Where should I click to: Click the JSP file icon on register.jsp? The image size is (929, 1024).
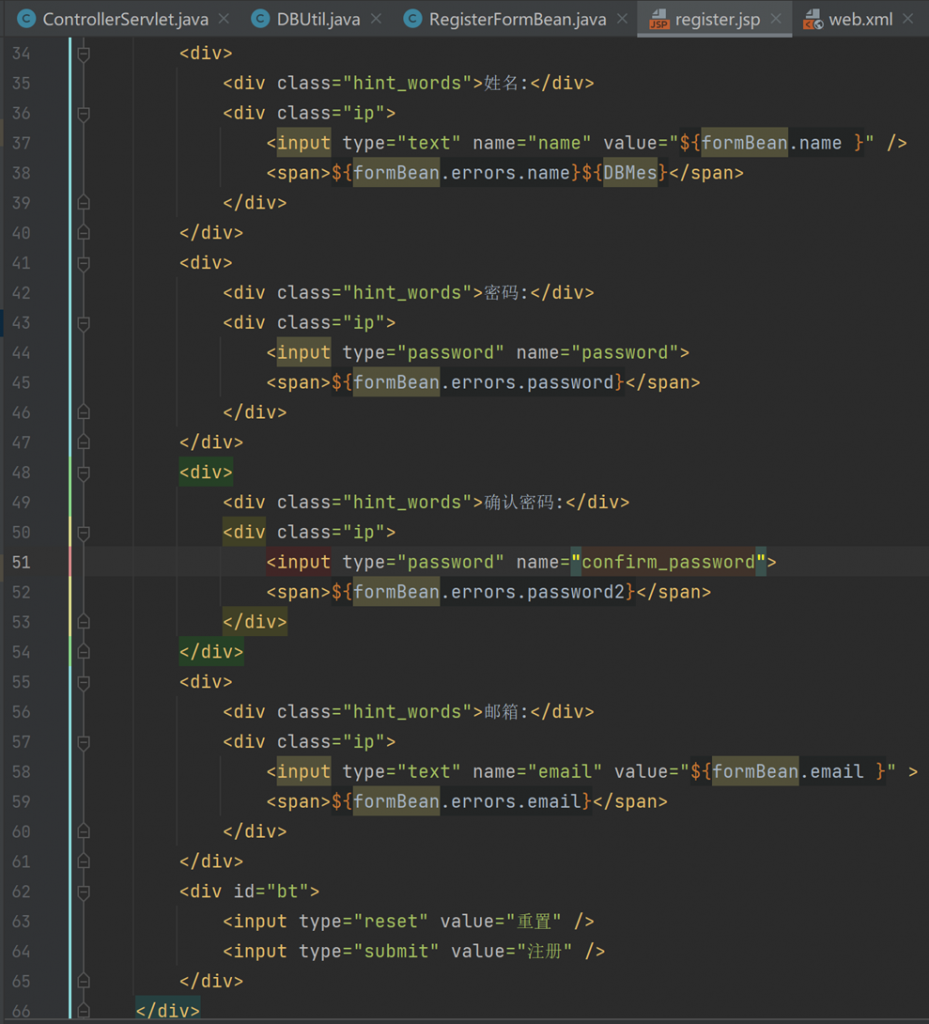coord(659,20)
